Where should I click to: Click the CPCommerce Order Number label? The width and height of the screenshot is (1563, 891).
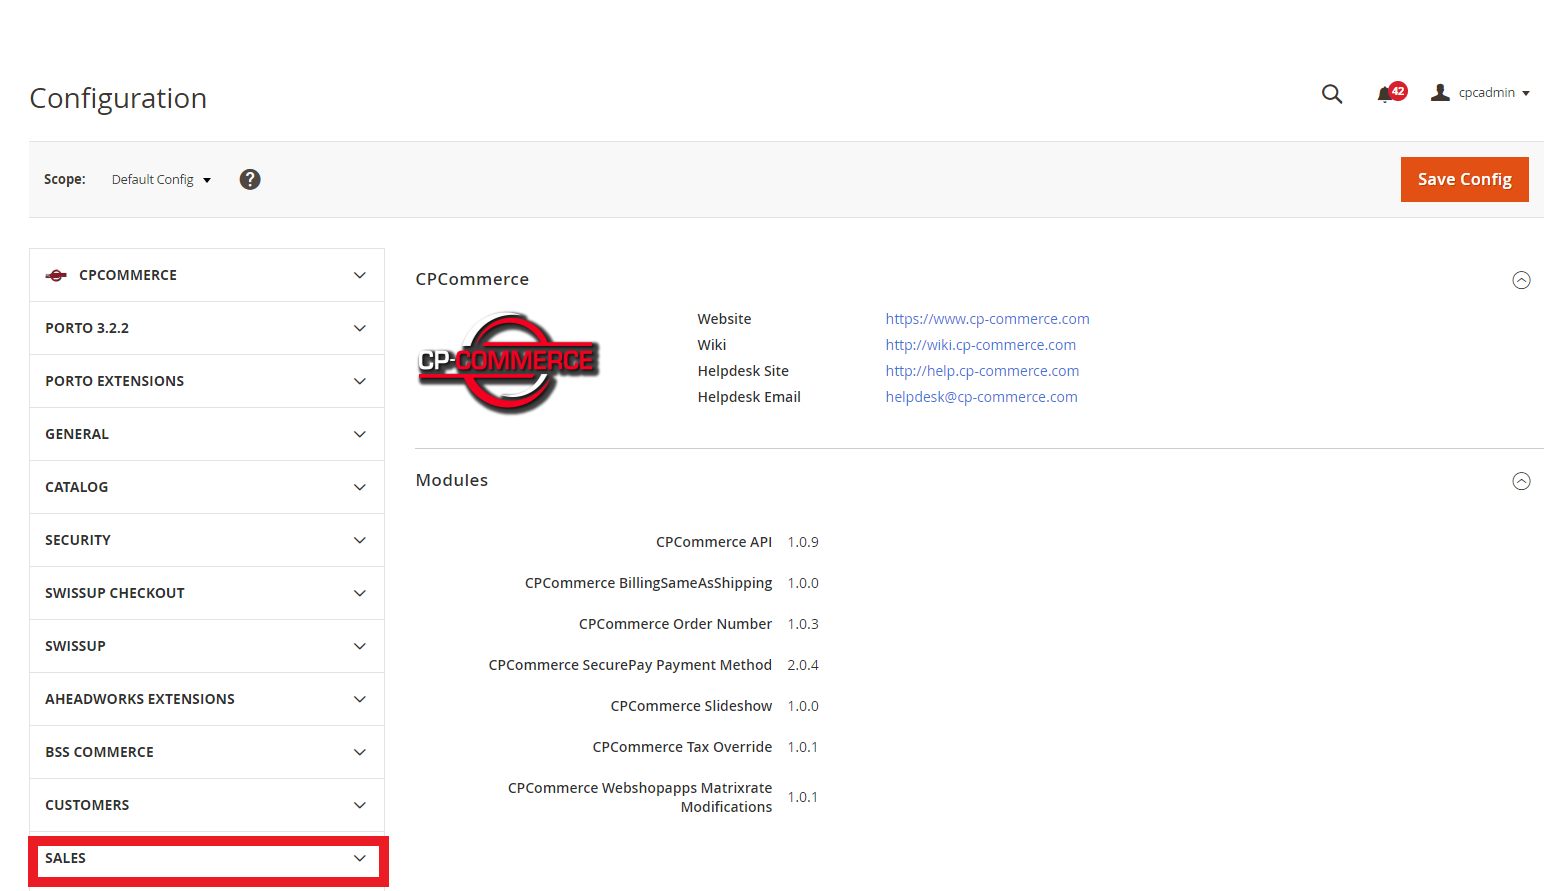point(675,624)
